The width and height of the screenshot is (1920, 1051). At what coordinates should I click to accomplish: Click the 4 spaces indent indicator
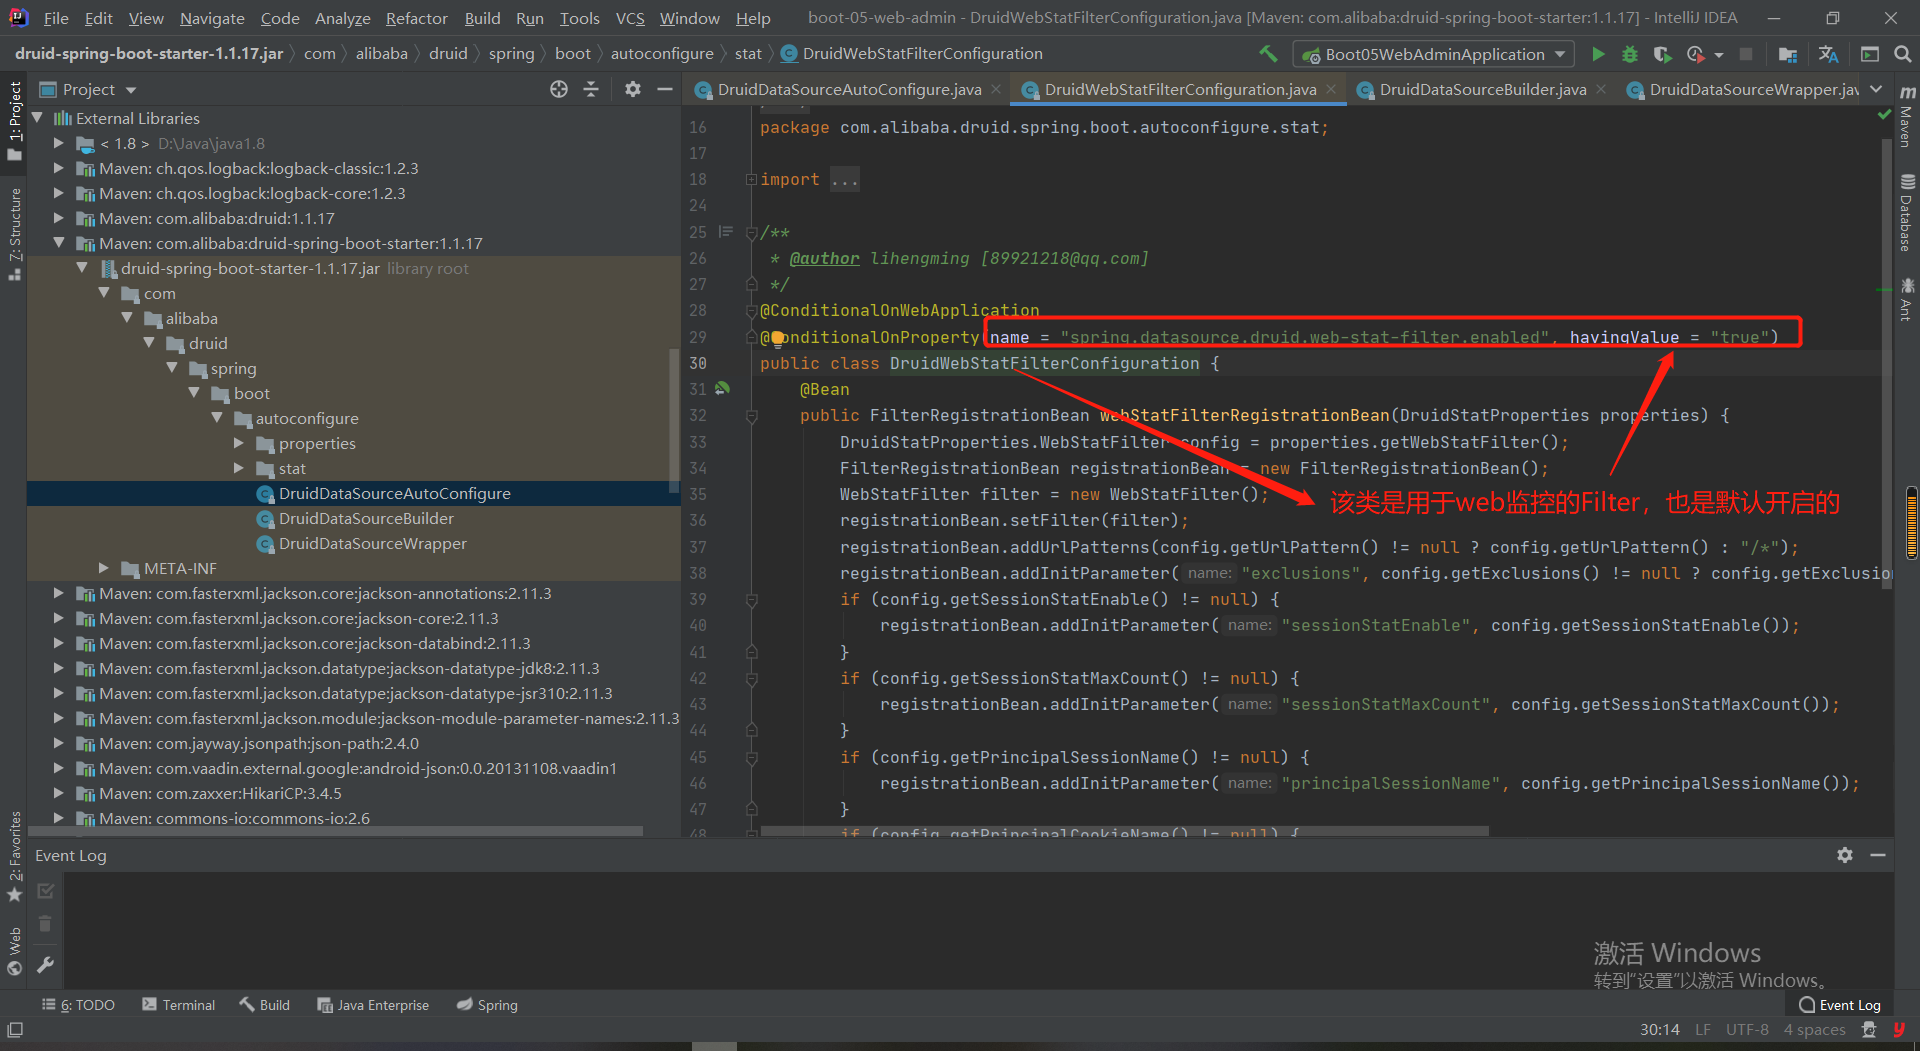coord(1814,1029)
